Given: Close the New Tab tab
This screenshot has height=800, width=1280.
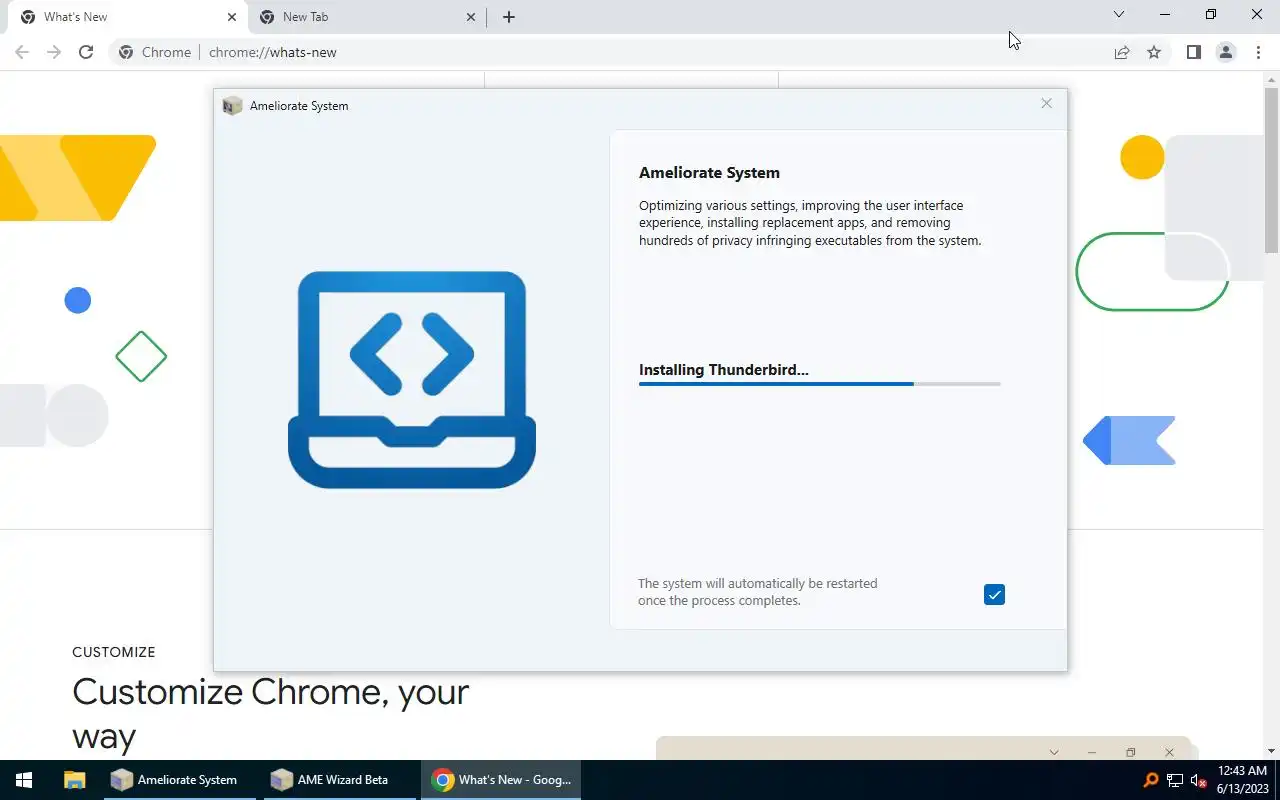Looking at the screenshot, I should [x=472, y=17].
